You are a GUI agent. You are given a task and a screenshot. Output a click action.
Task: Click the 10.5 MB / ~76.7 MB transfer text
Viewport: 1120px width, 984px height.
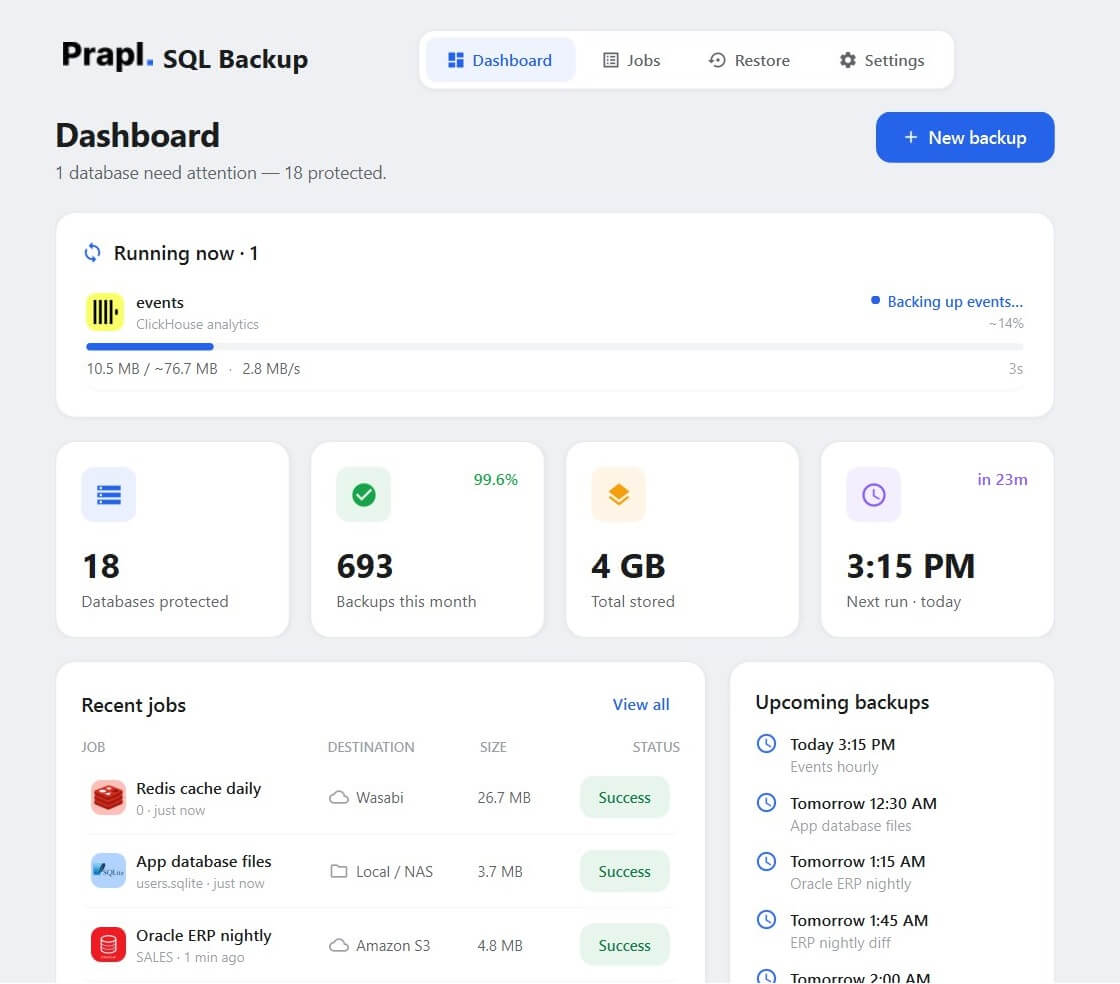152,368
